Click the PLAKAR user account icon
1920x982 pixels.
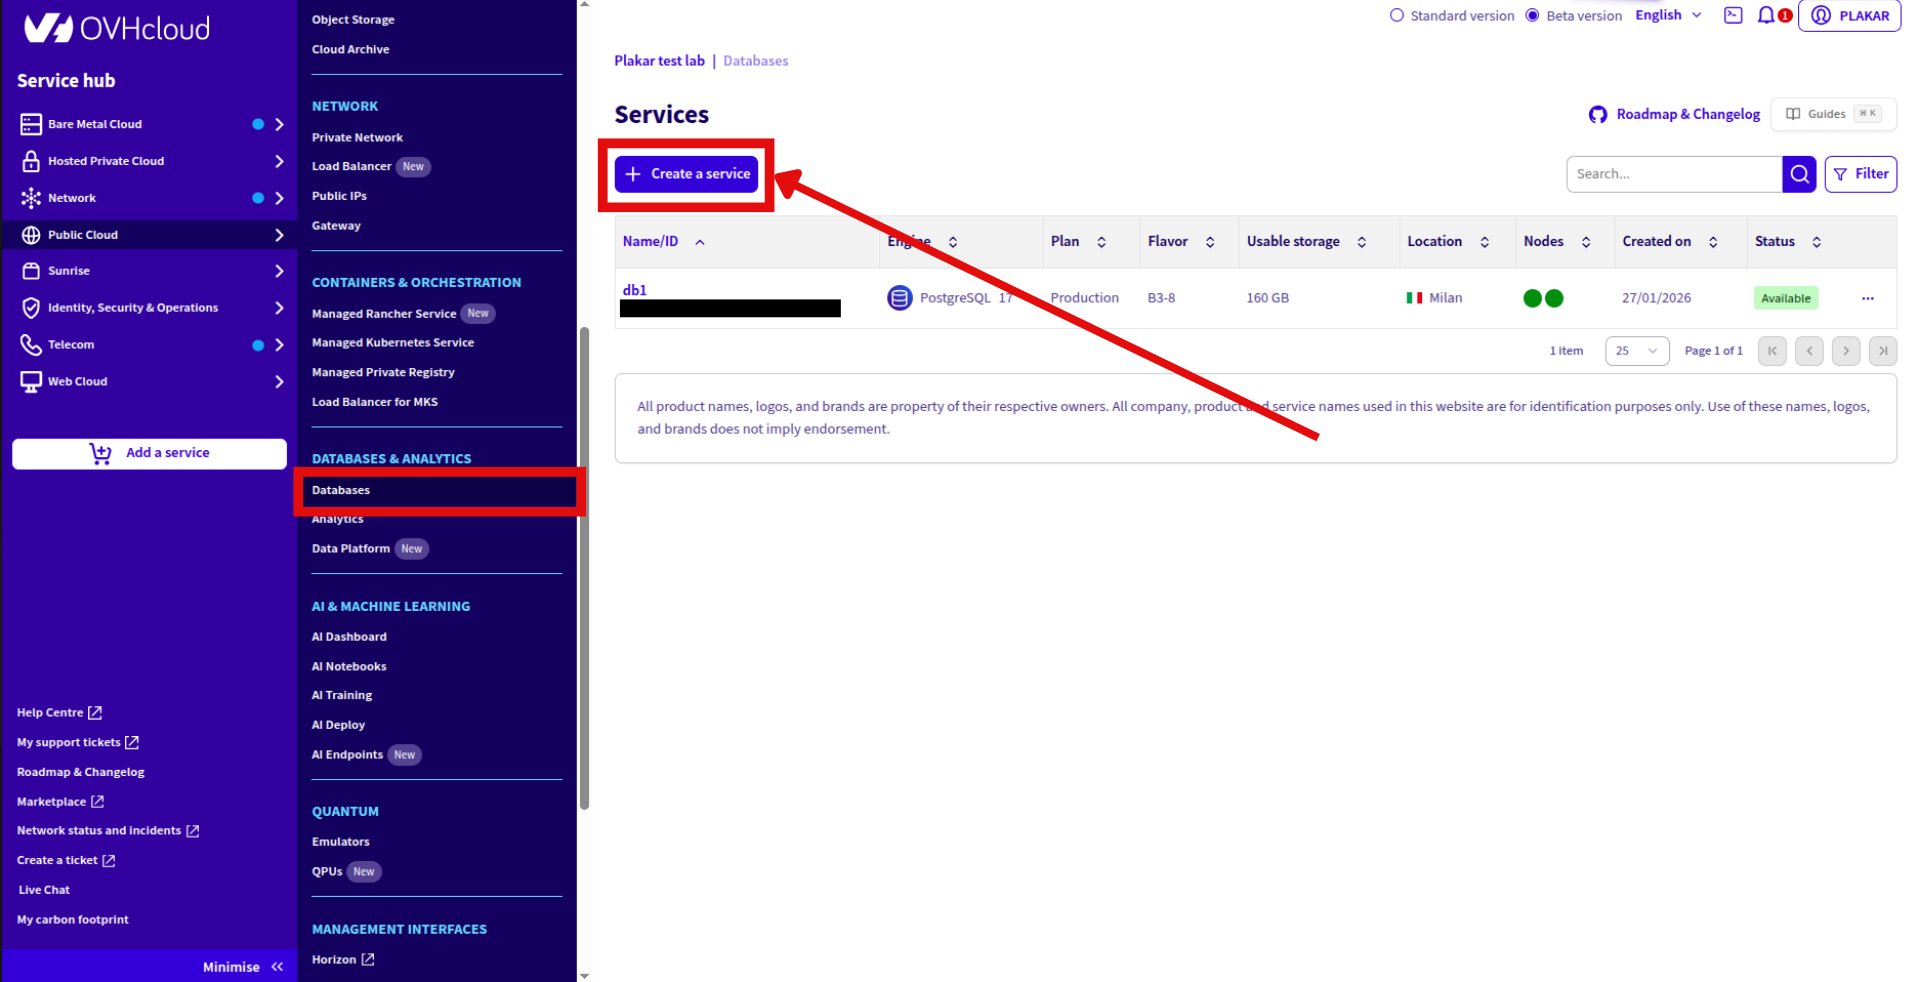point(1821,16)
